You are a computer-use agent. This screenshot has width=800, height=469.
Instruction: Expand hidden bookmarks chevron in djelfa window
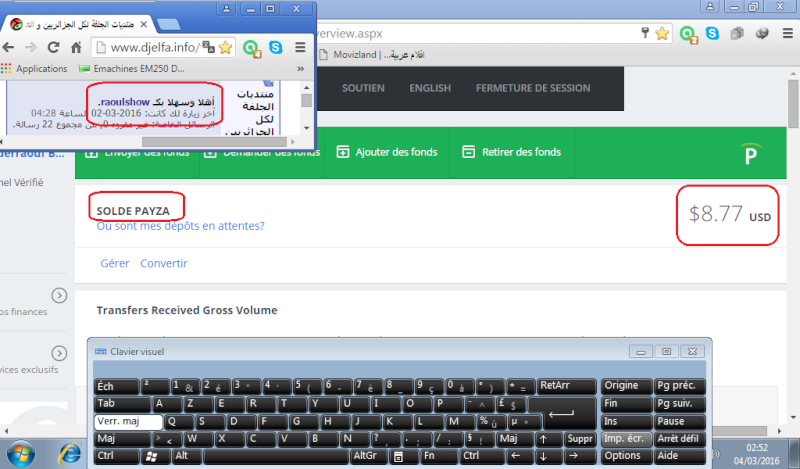301,68
